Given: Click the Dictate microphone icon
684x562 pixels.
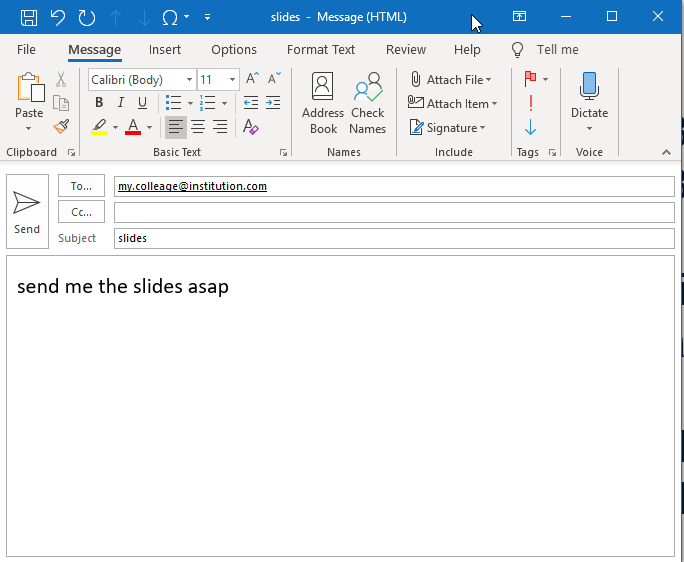Looking at the screenshot, I should point(589,86).
